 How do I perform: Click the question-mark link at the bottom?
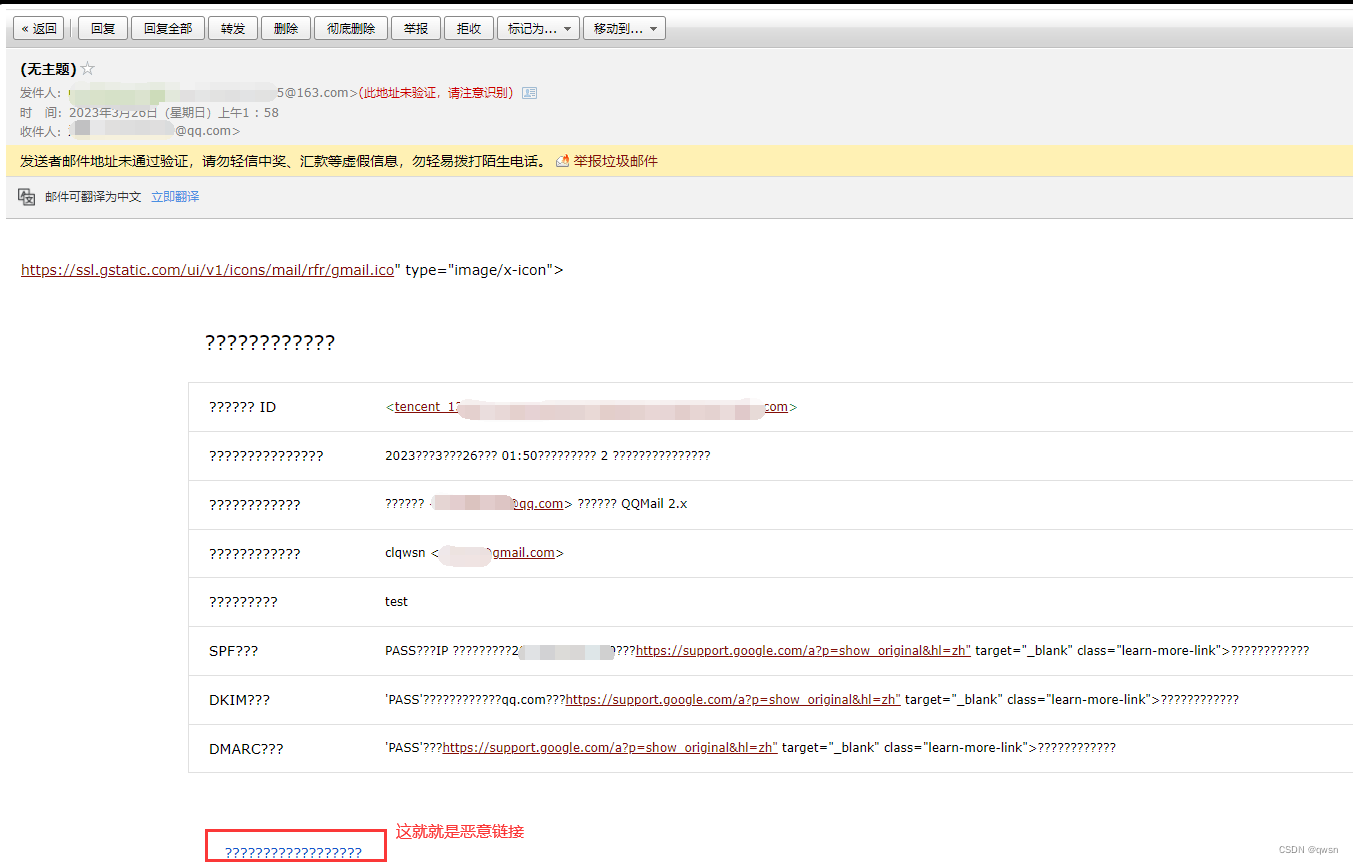(293, 853)
